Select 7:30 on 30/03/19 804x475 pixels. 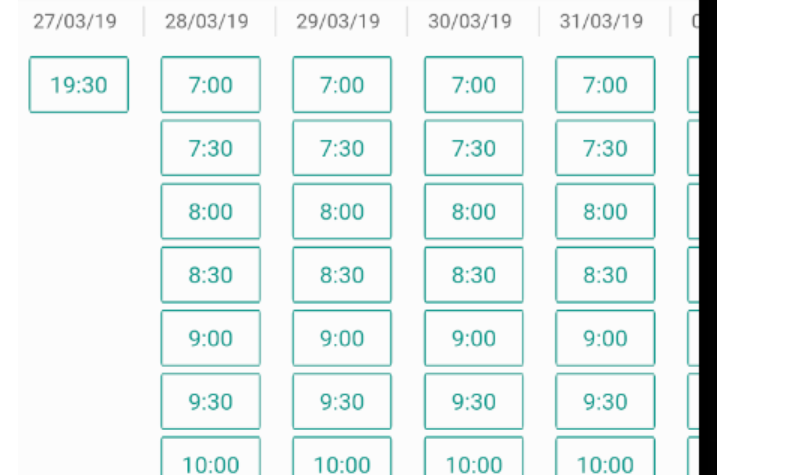tap(474, 148)
